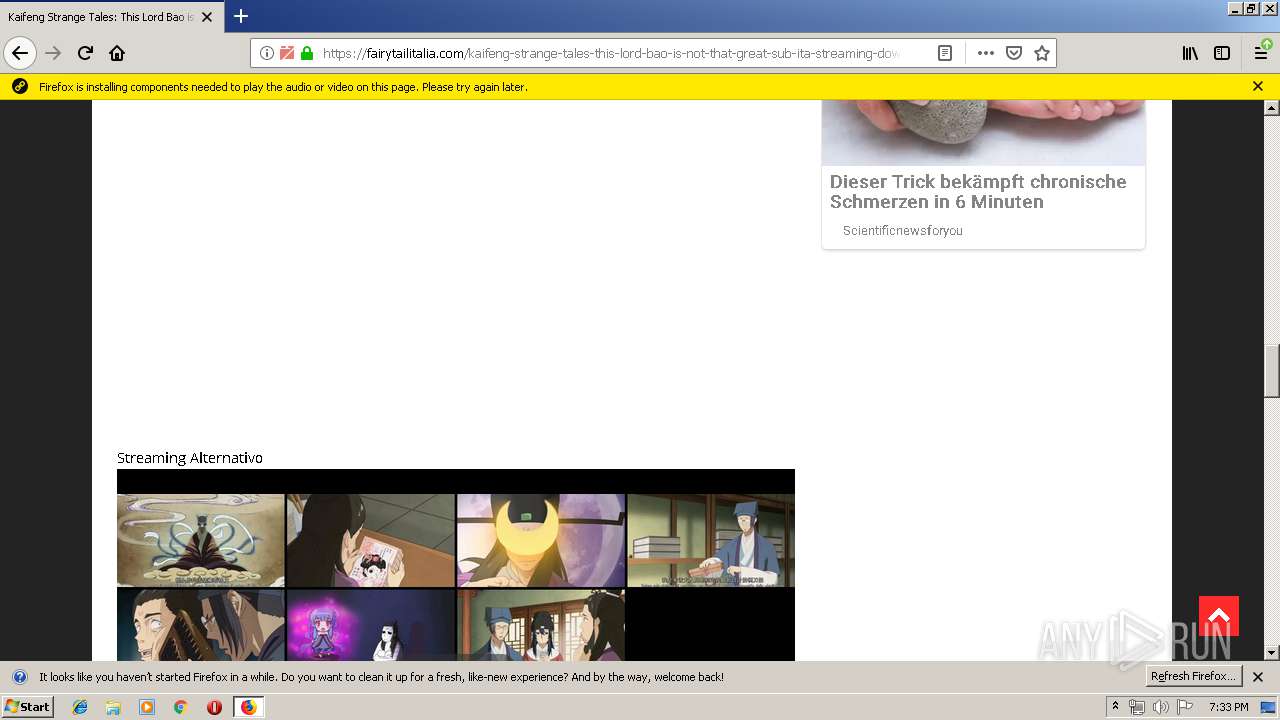This screenshot has width=1280, height=720.
Task: Open page actions three-dot menu
Action: click(x=986, y=53)
